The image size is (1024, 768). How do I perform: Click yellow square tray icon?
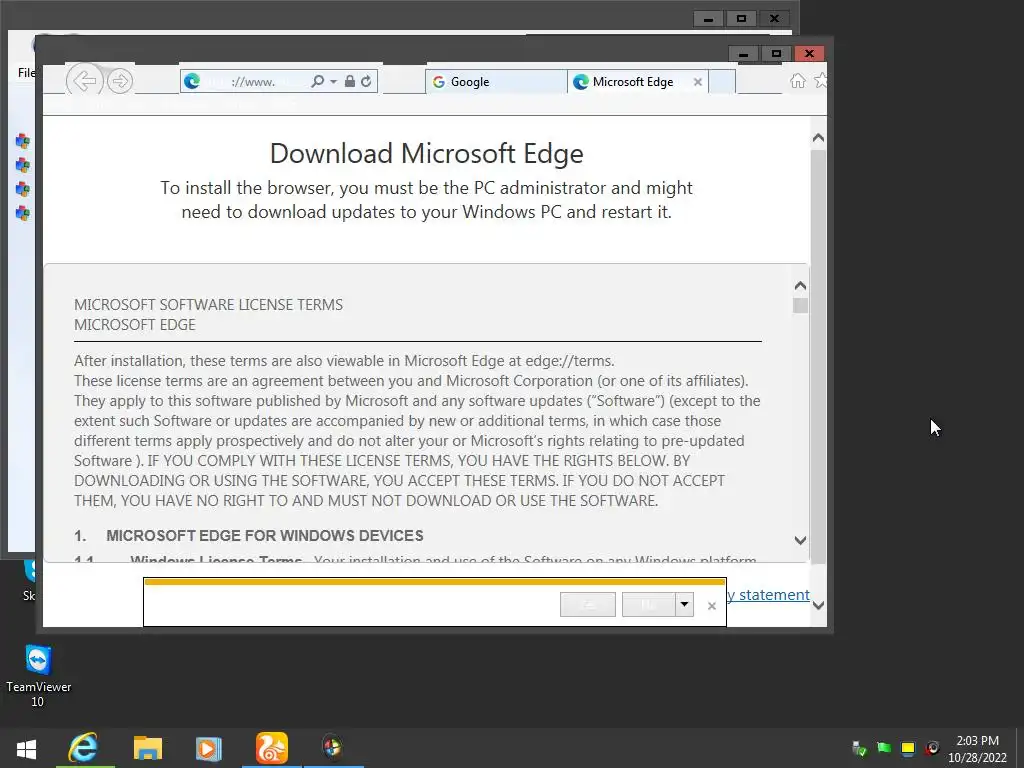tap(908, 748)
